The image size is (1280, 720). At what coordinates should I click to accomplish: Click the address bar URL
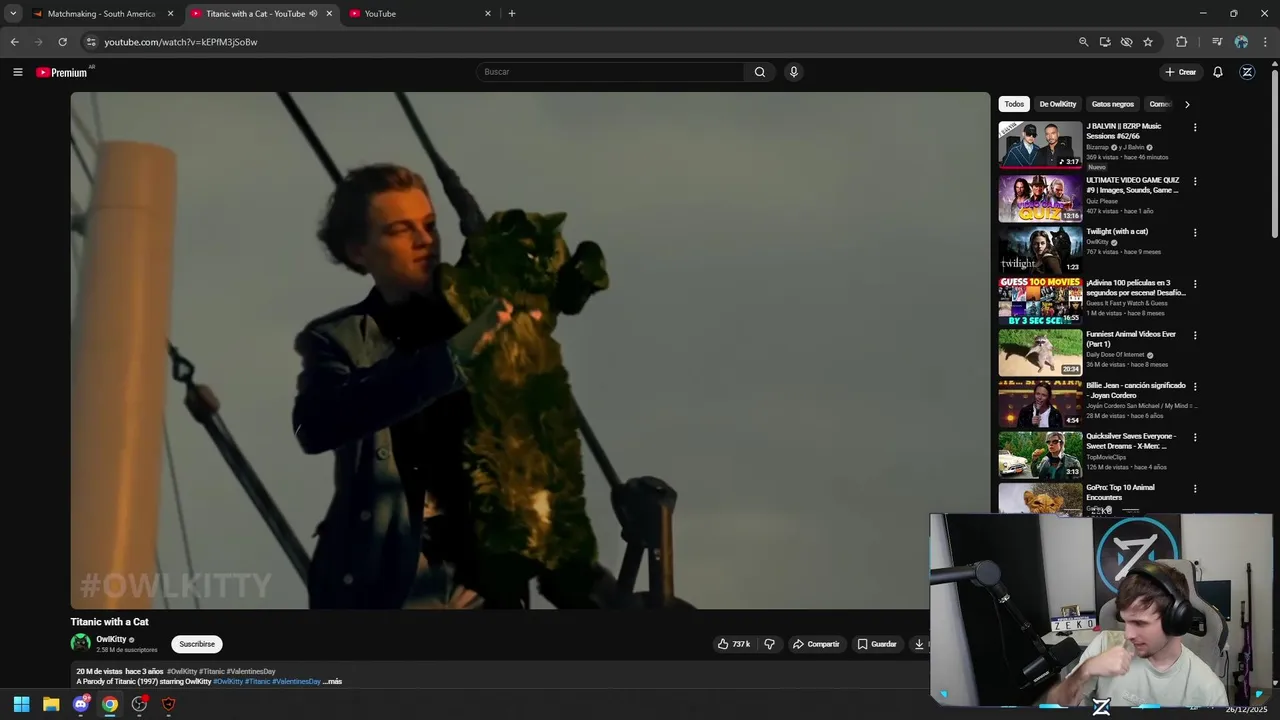coord(181,42)
